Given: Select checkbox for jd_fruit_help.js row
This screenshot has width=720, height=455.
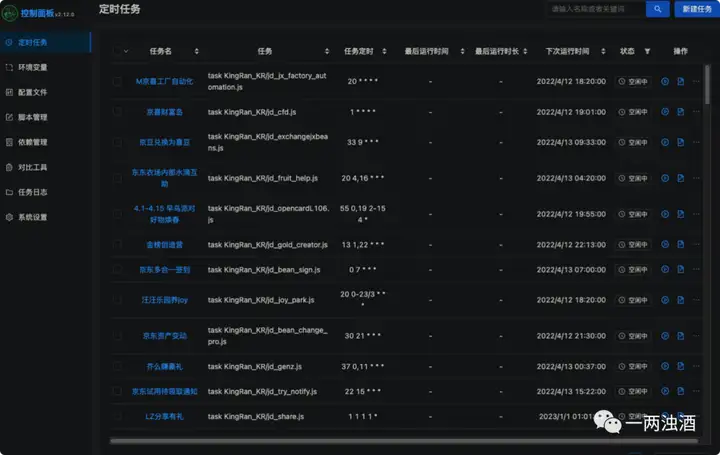Looking at the screenshot, I should [118, 178].
